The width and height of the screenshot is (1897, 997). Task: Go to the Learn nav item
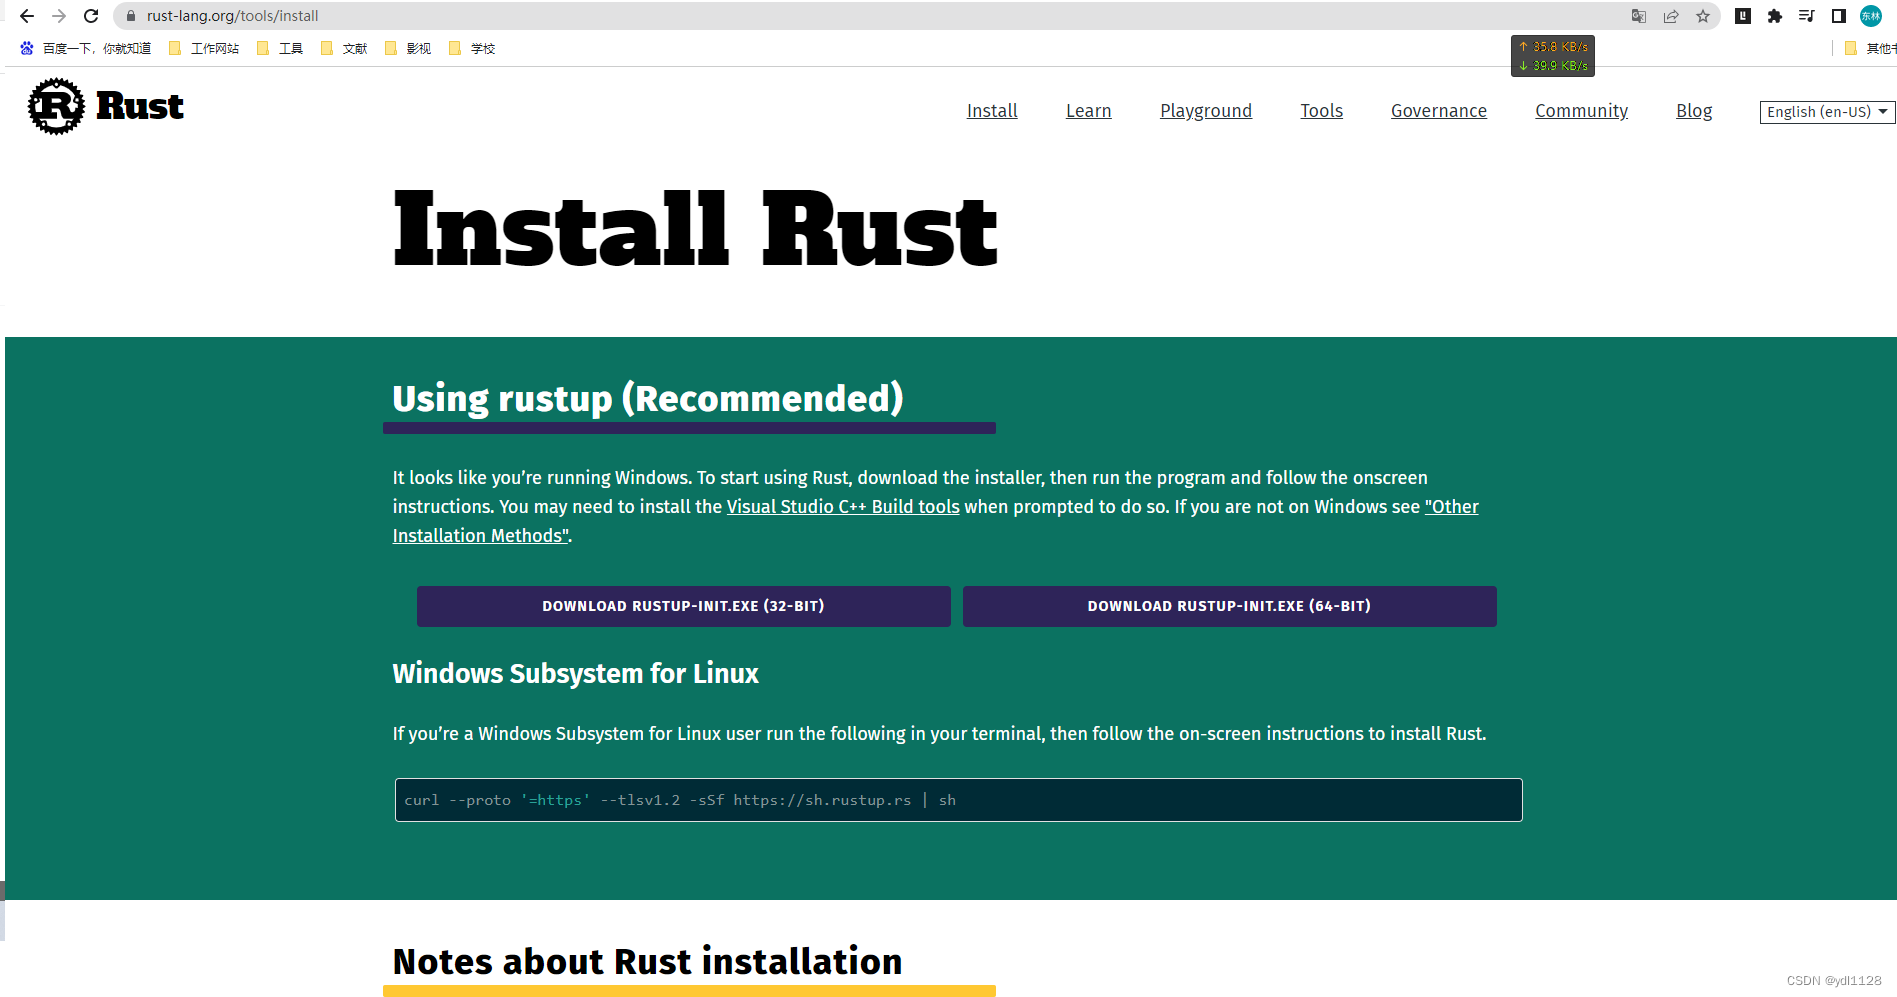[x=1088, y=111]
